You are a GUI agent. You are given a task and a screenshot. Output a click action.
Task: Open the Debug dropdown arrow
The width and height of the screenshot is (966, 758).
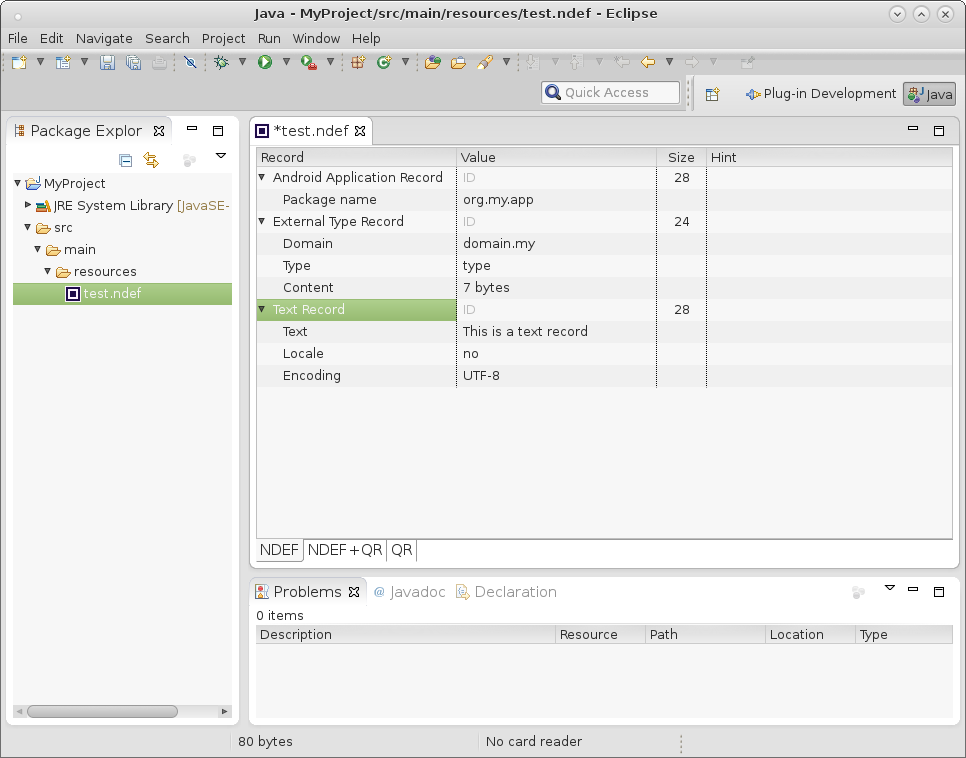(243, 62)
